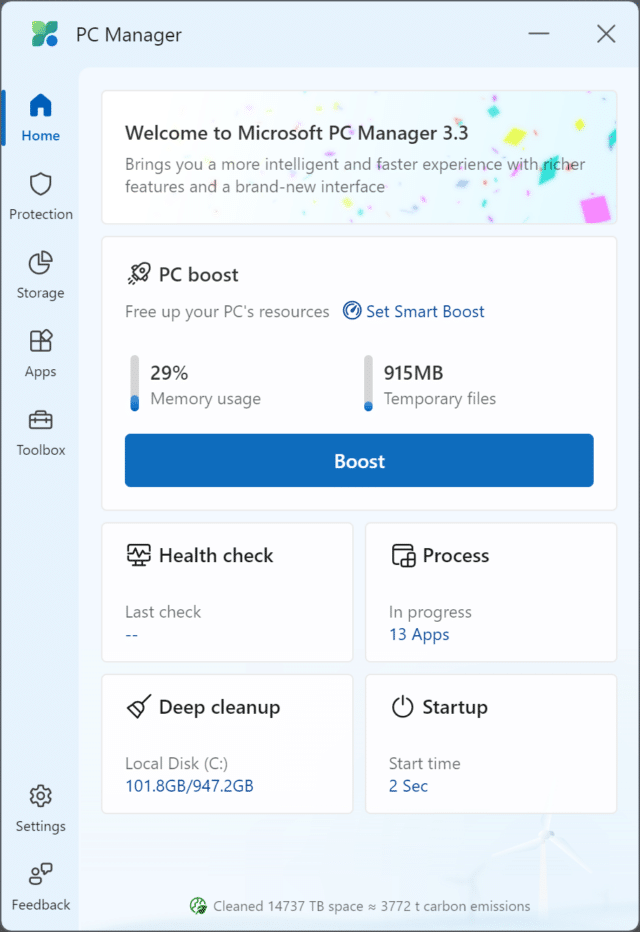Open the Process card
Viewport: 640px width, 932px height.
[491, 592]
